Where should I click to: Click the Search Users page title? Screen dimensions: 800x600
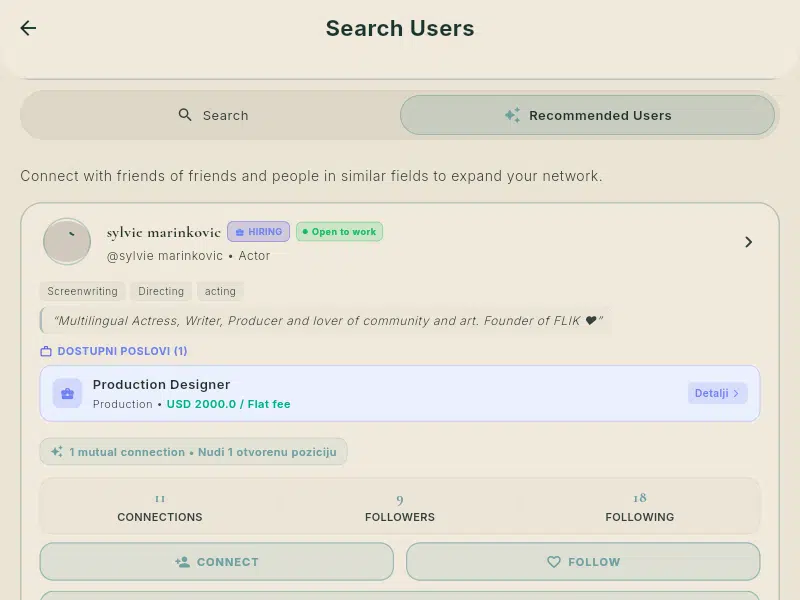point(400,28)
